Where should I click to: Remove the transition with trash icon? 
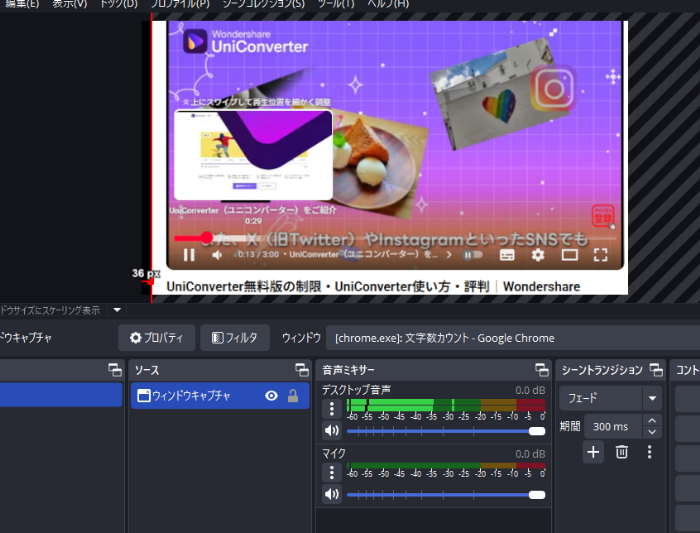point(621,452)
